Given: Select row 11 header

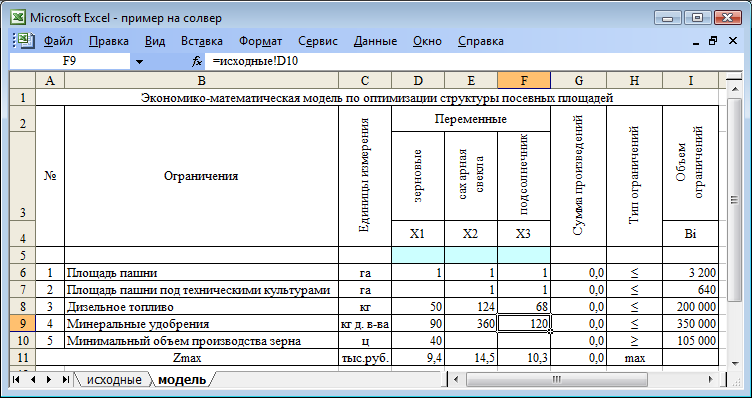Looking at the screenshot, I should [23, 357].
